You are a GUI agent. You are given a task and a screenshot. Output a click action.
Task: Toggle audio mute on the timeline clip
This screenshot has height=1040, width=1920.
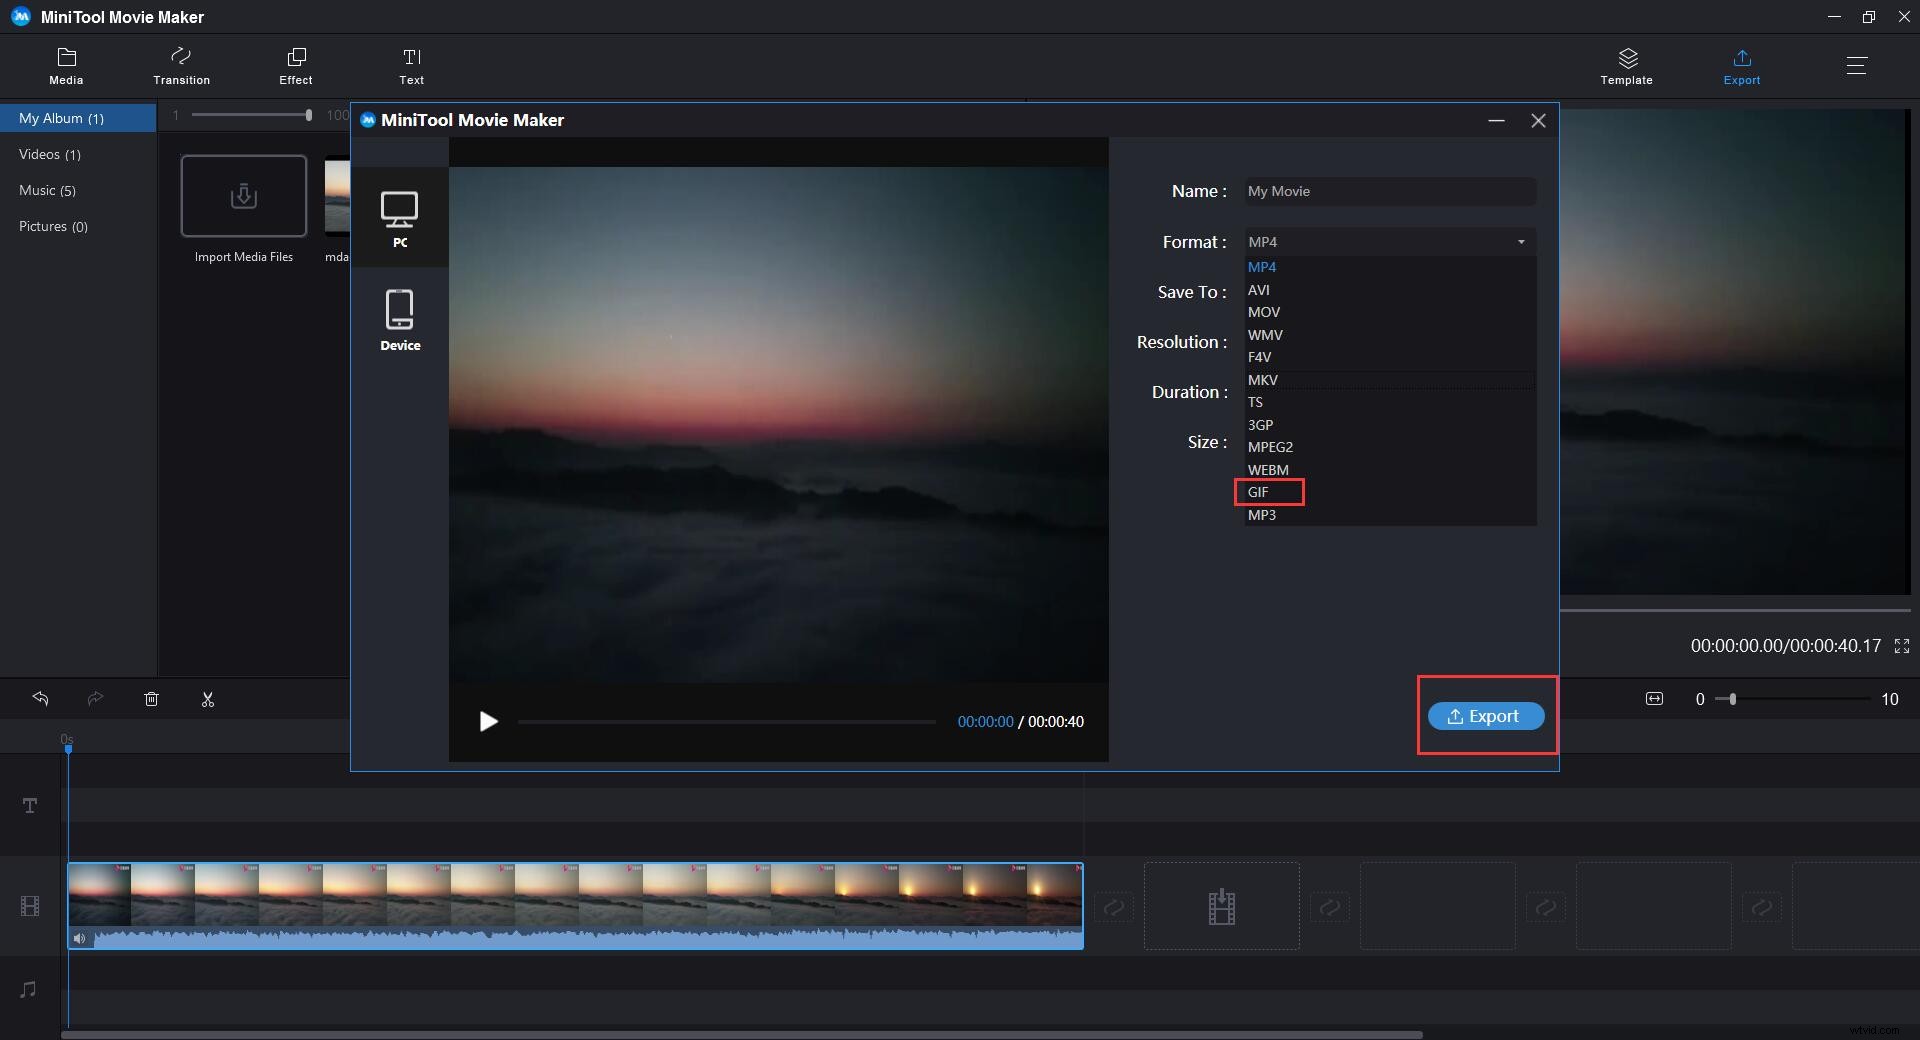coord(80,938)
